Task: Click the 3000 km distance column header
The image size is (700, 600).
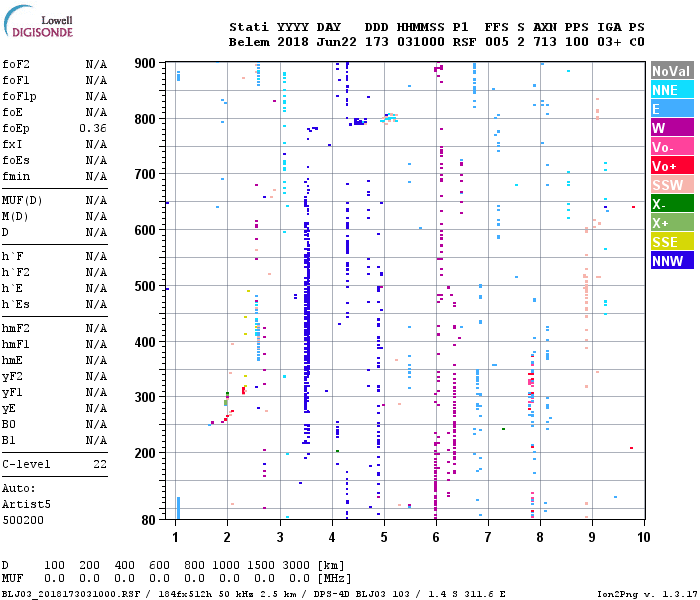Action: point(296,565)
